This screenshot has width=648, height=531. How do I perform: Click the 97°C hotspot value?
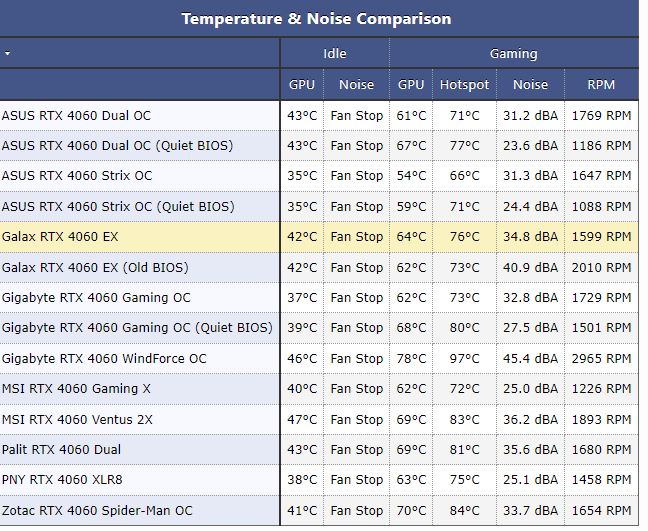465,358
